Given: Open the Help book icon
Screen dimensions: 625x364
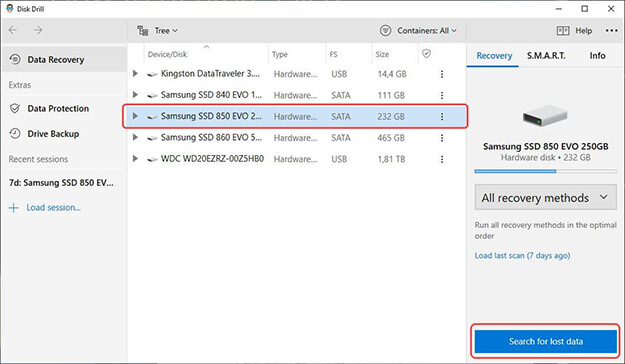Looking at the screenshot, I should [563, 31].
